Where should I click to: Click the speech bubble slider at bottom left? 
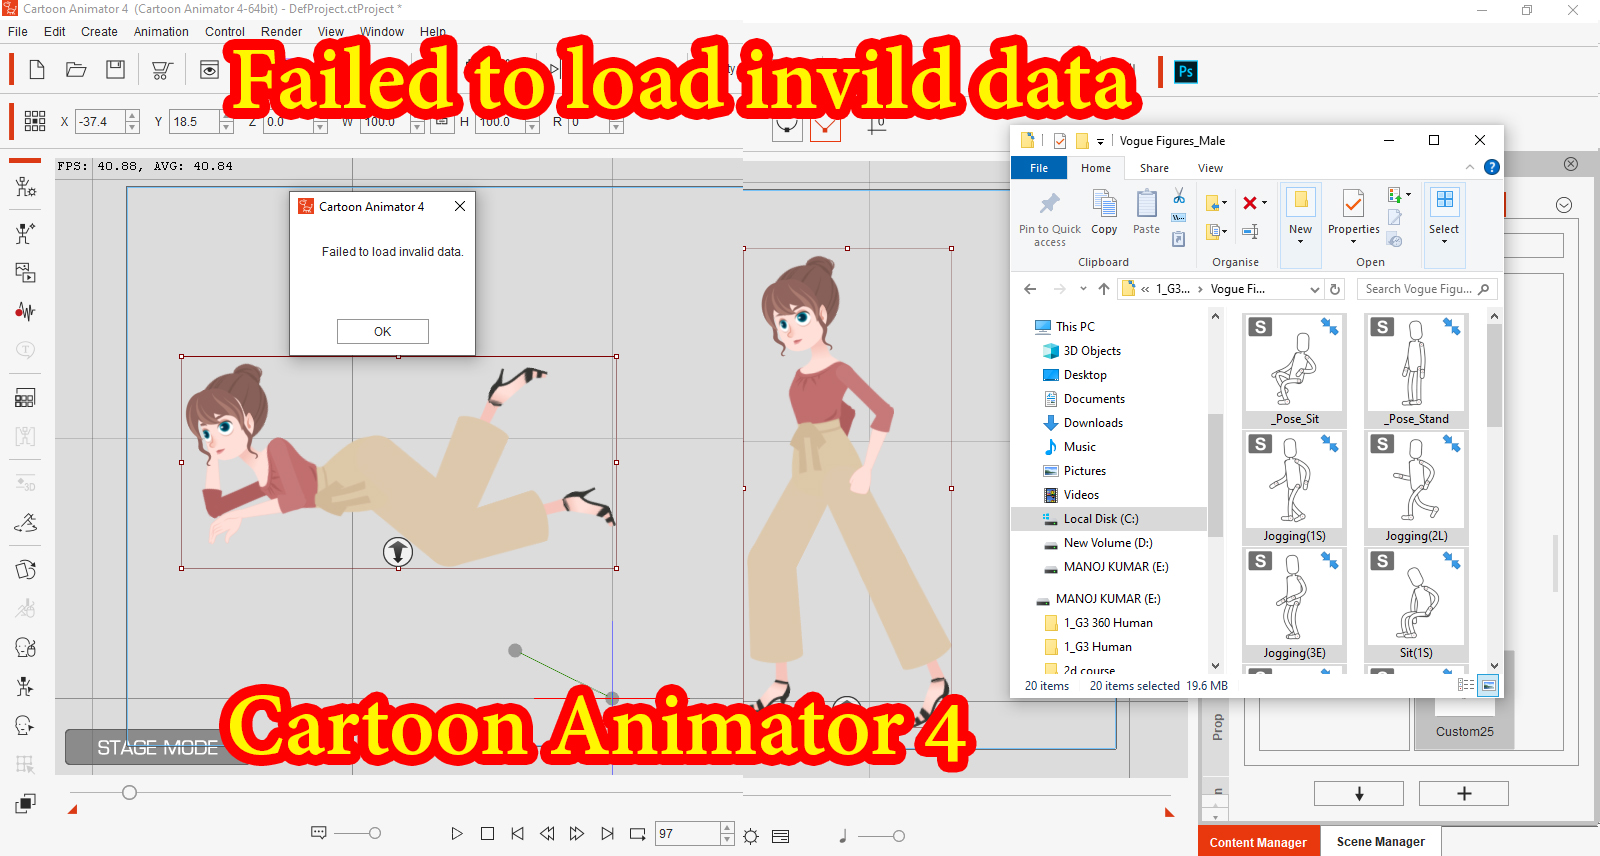pos(374,833)
